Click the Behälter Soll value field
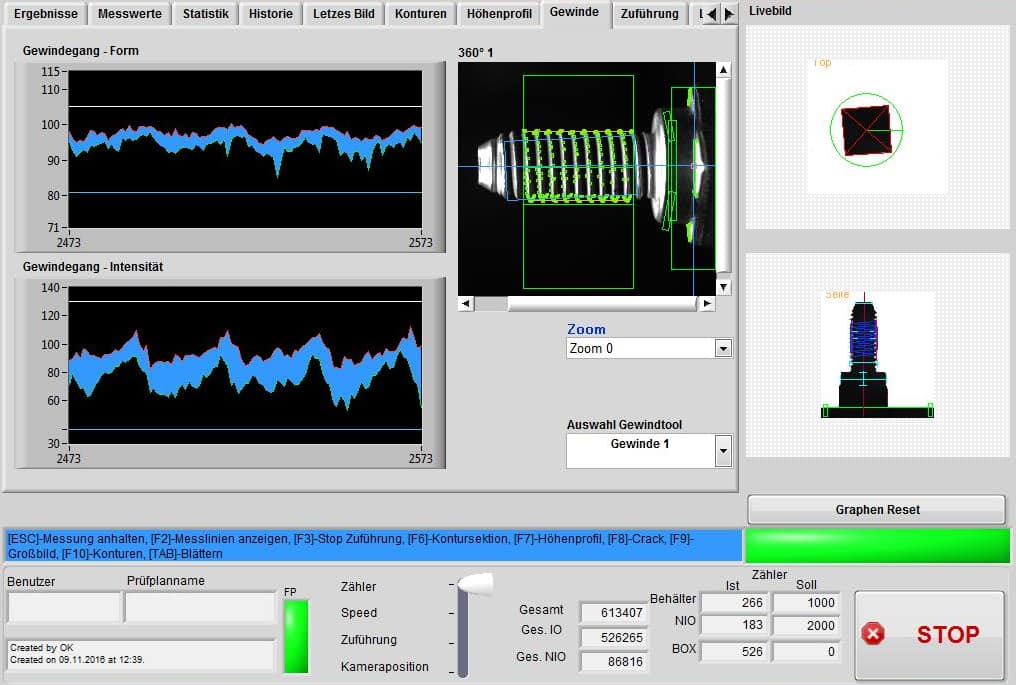The width and height of the screenshot is (1016, 685). [805, 603]
